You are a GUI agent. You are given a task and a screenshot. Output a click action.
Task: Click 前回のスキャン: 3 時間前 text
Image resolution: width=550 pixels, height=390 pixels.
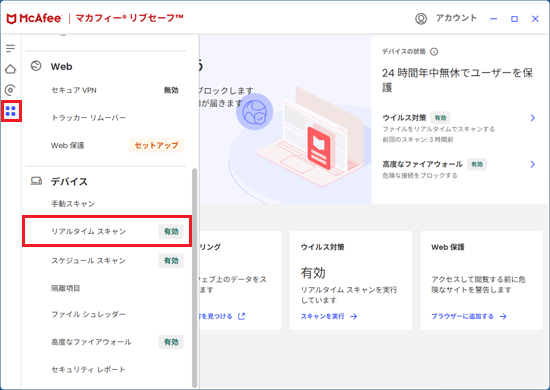click(418, 140)
